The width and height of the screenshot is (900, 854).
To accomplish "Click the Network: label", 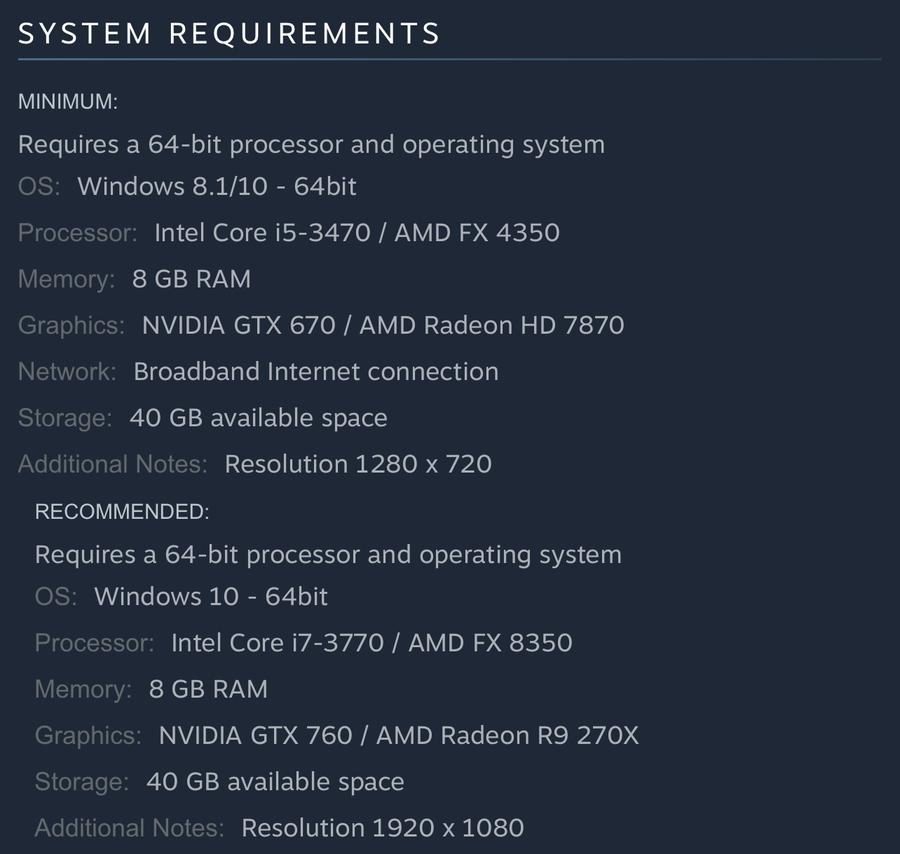I will (x=67, y=371).
